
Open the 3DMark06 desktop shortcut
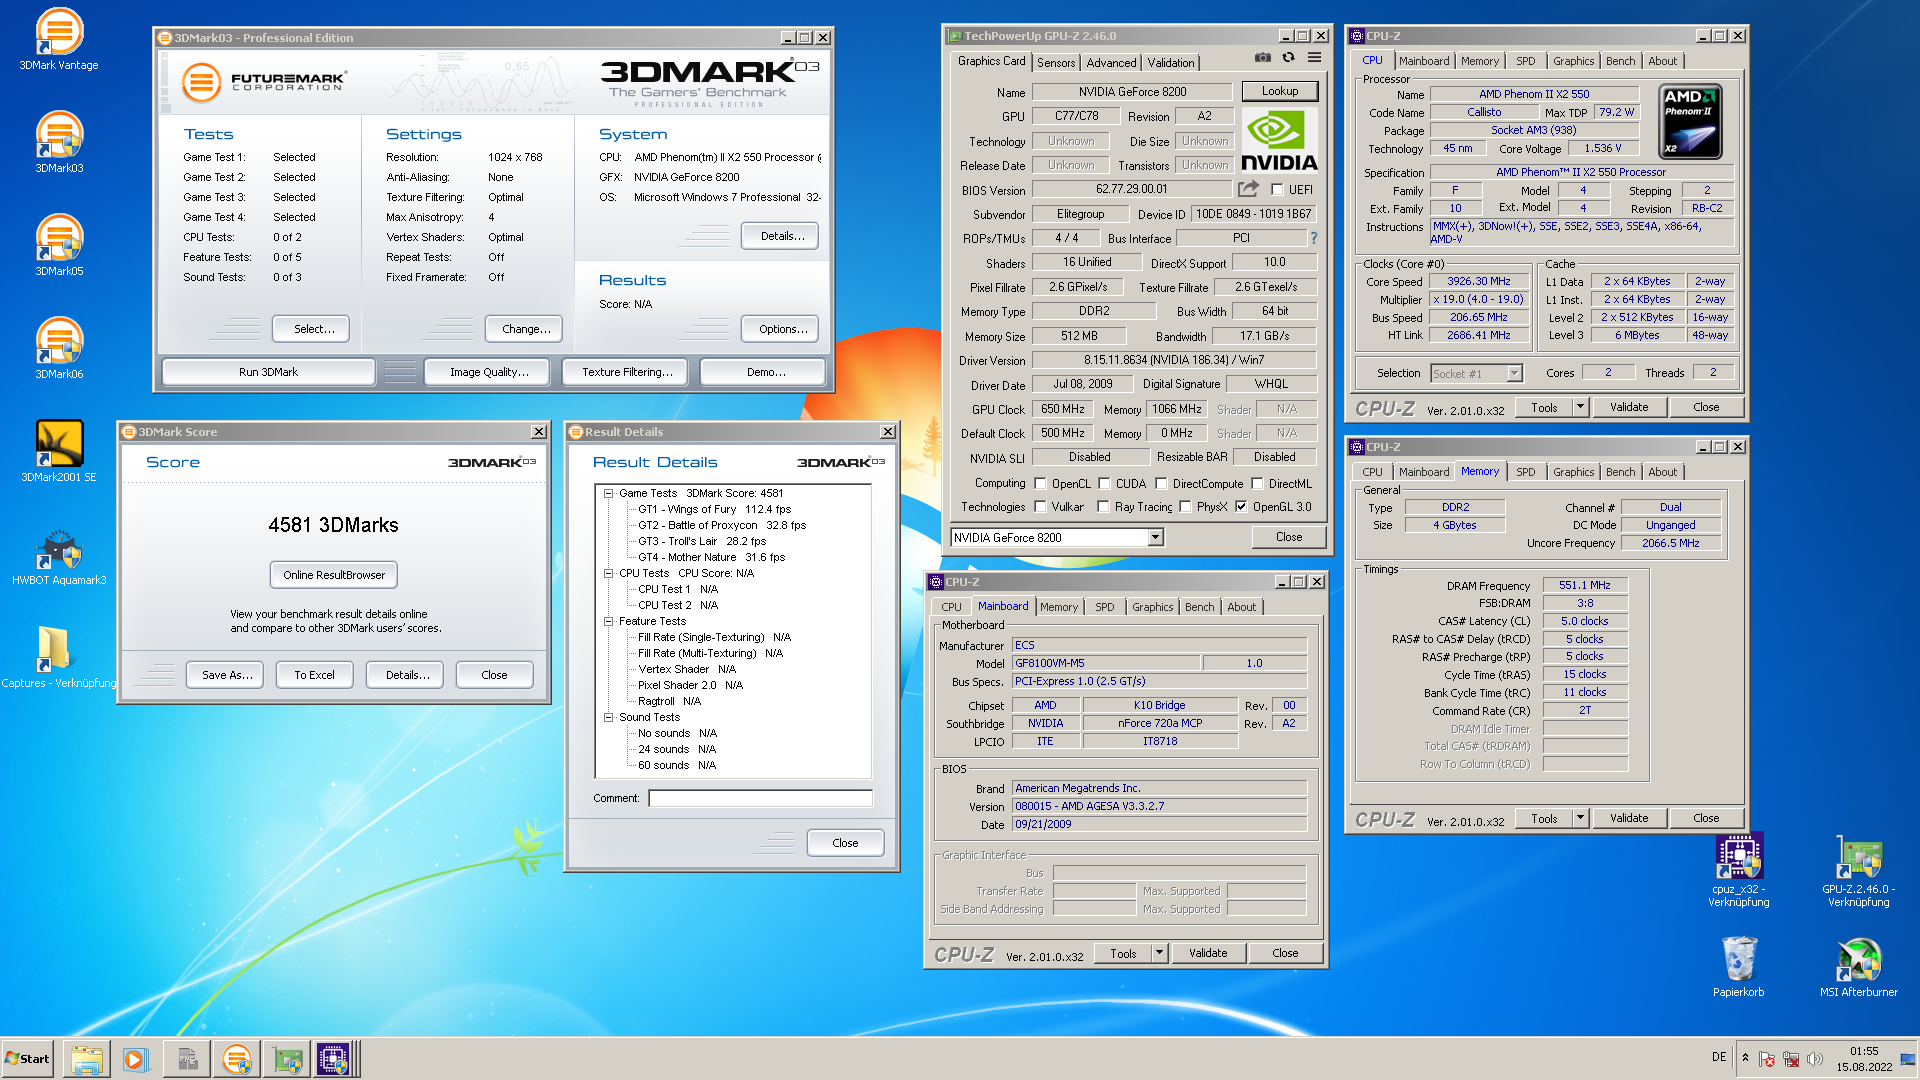pyautogui.click(x=59, y=349)
